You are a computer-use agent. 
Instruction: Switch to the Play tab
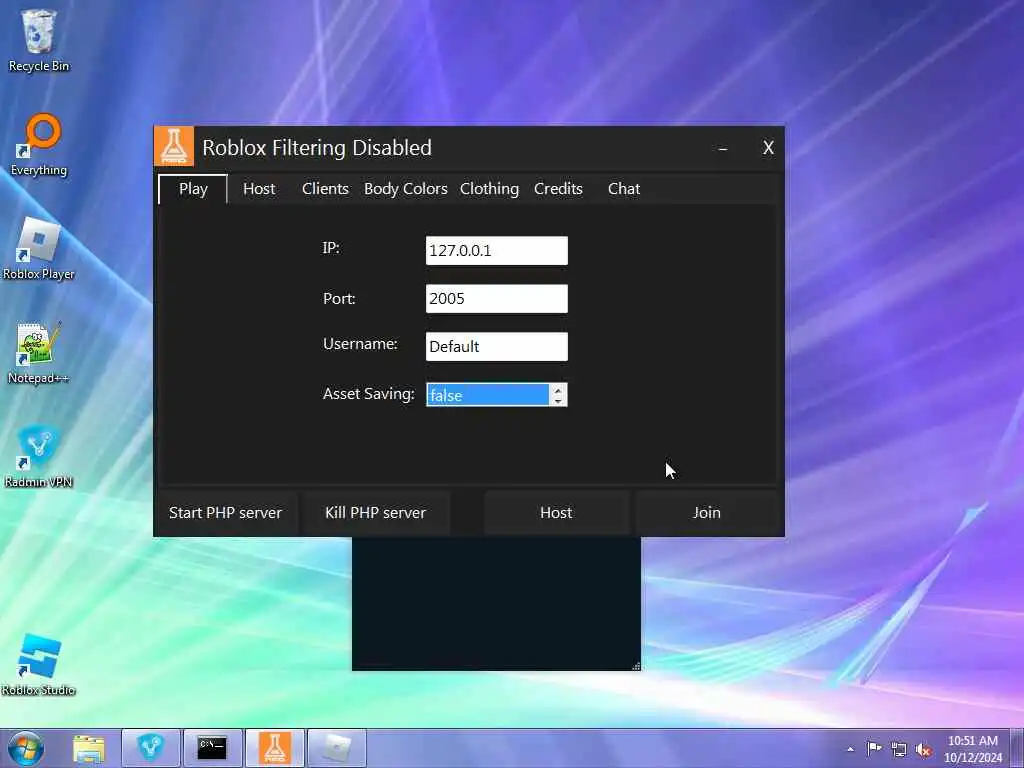pos(193,189)
